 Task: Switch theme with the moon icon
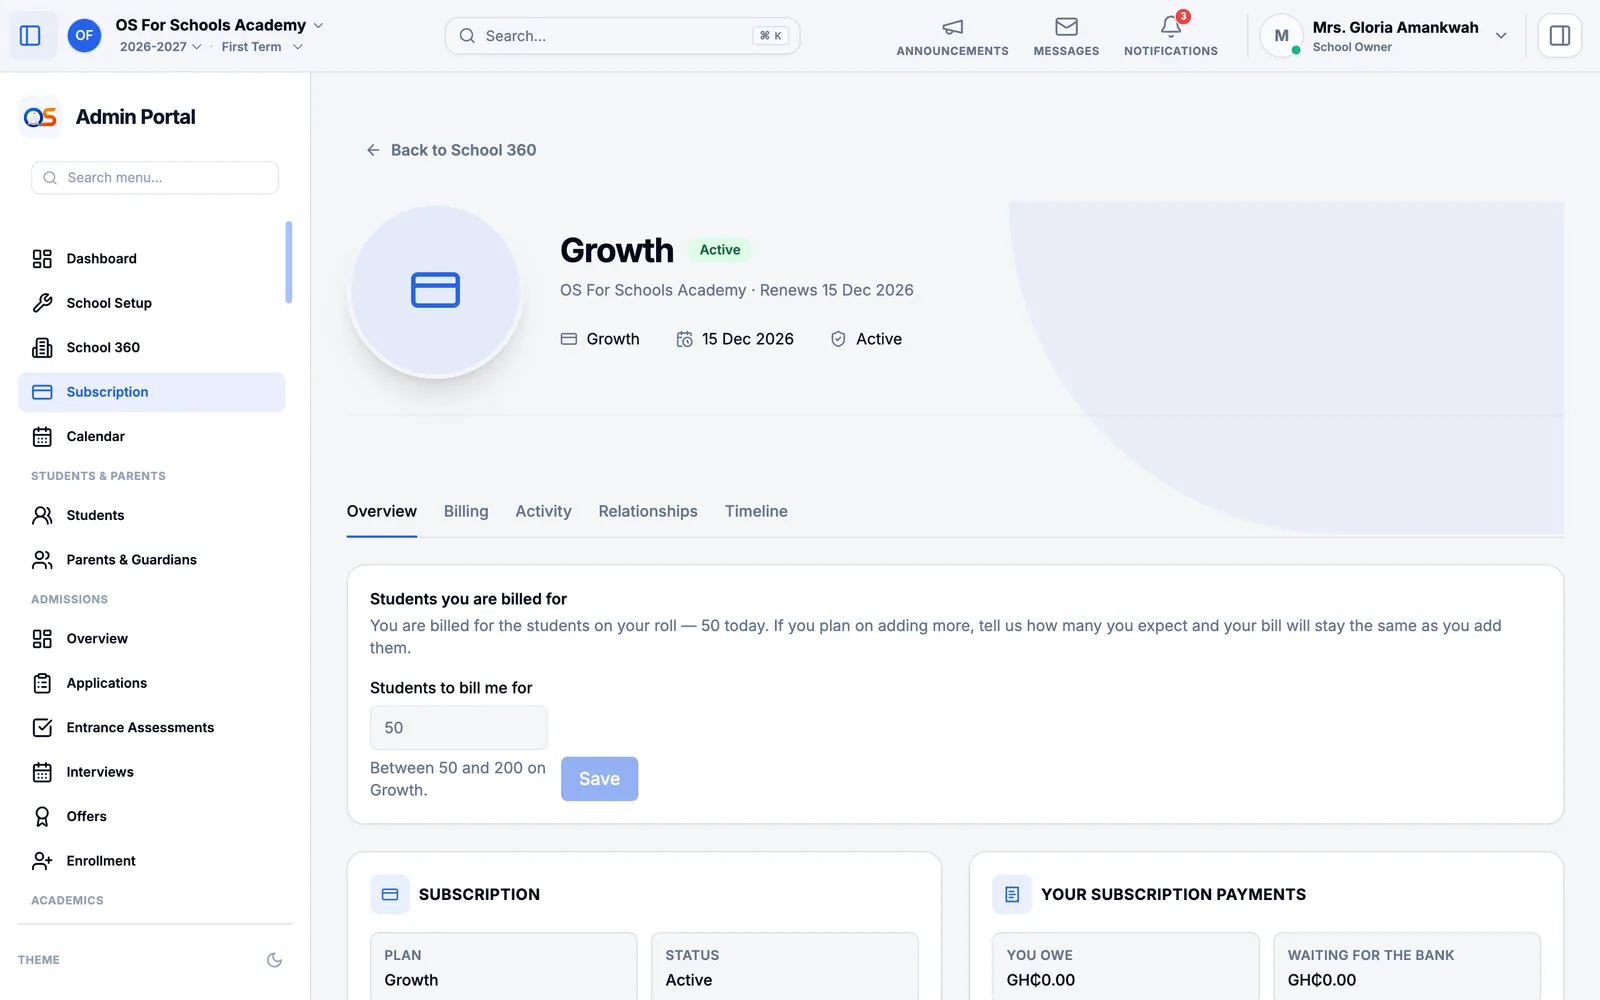pyautogui.click(x=274, y=960)
